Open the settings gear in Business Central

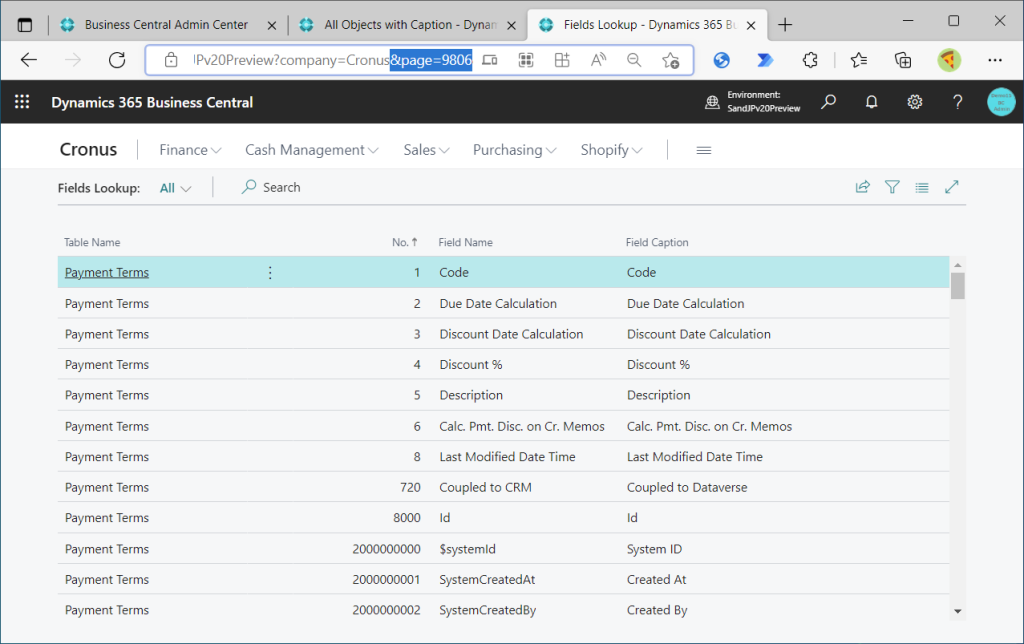click(x=914, y=102)
